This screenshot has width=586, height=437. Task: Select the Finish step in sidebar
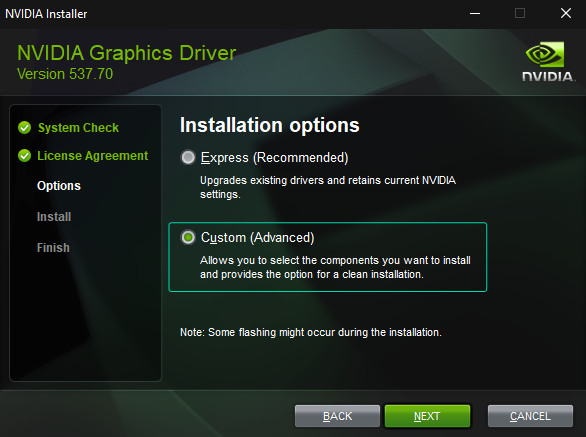53,247
